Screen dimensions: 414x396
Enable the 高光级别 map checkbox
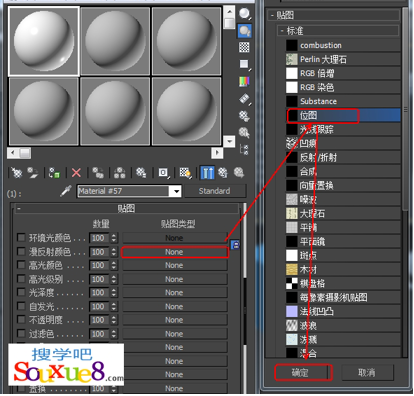pyautogui.click(x=21, y=279)
